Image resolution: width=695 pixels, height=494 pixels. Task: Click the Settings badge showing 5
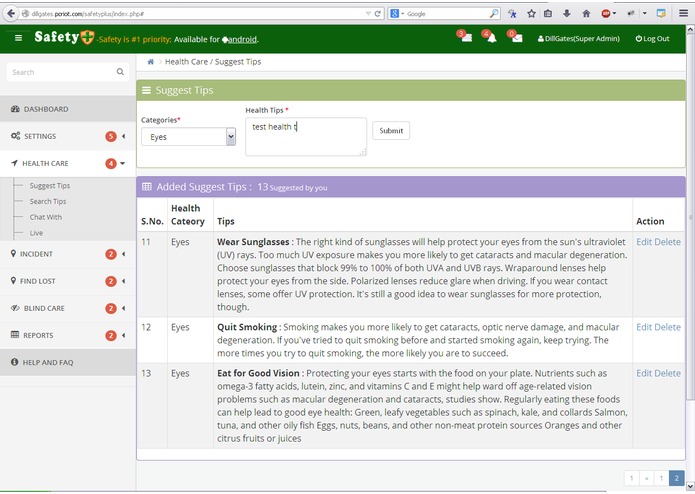pyautogui.click(x=111, y=136)
